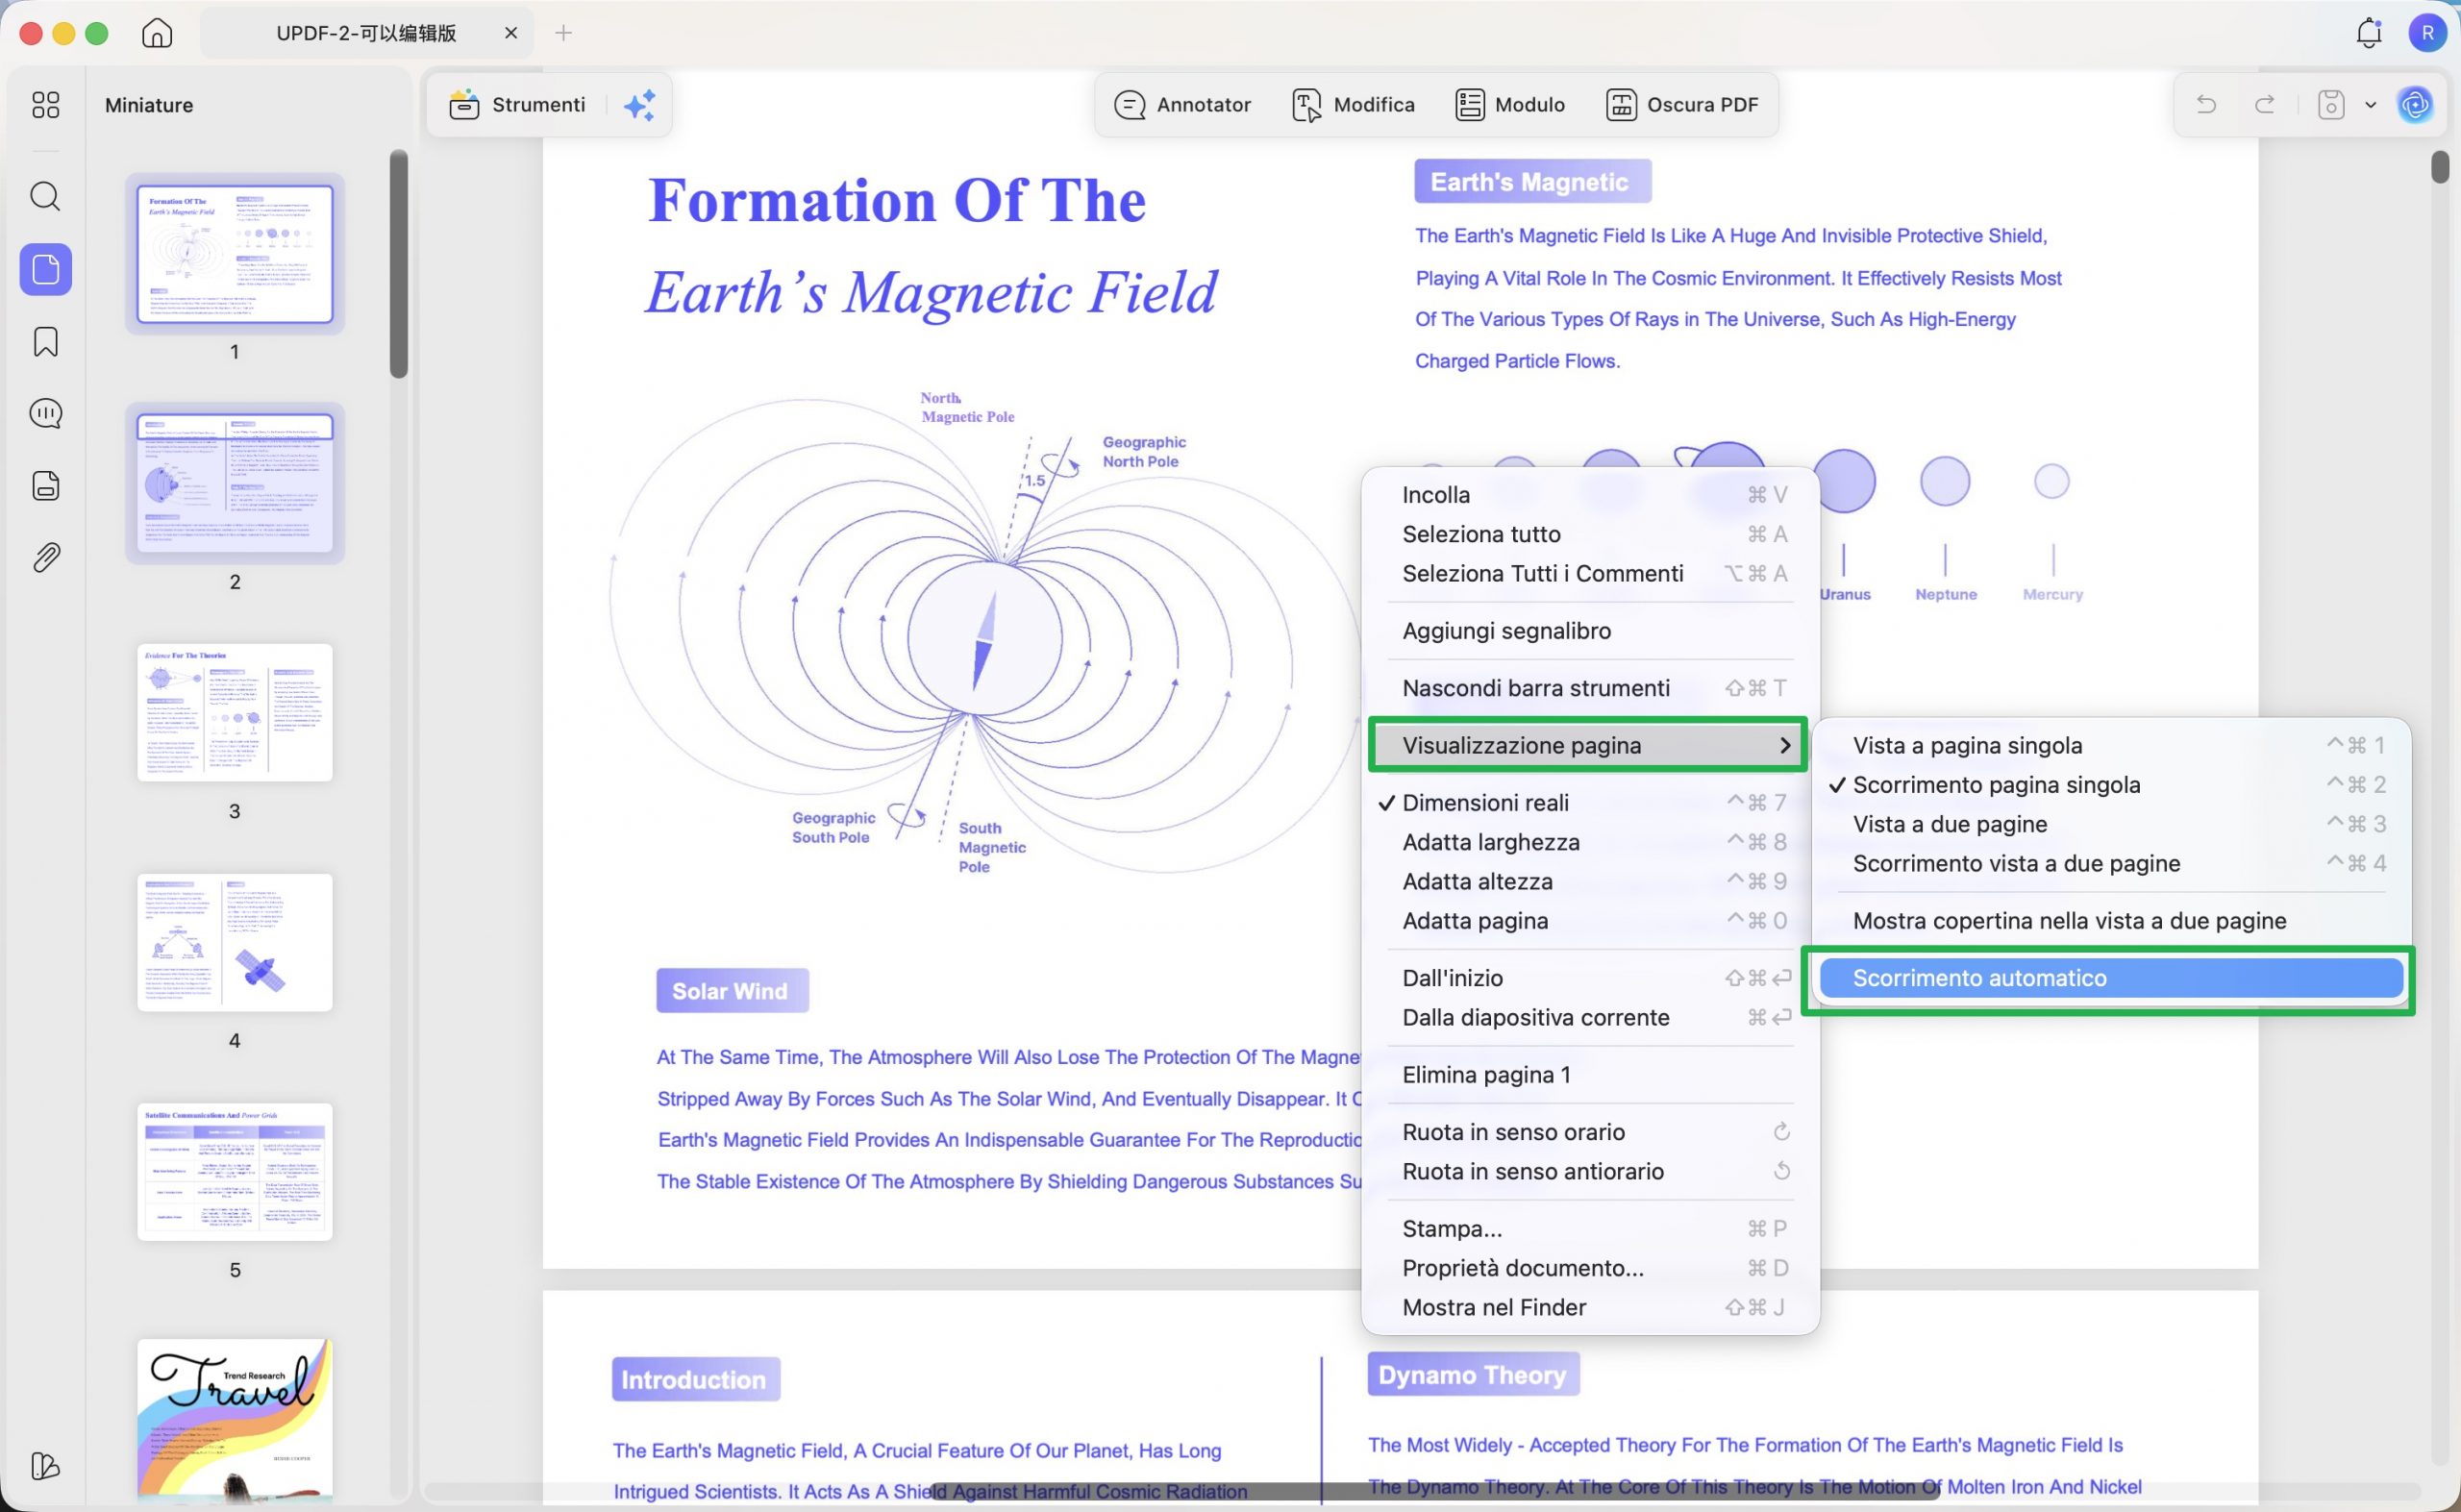Open the Strumenti tools button

pyautogui.click(x=518, y=105)
